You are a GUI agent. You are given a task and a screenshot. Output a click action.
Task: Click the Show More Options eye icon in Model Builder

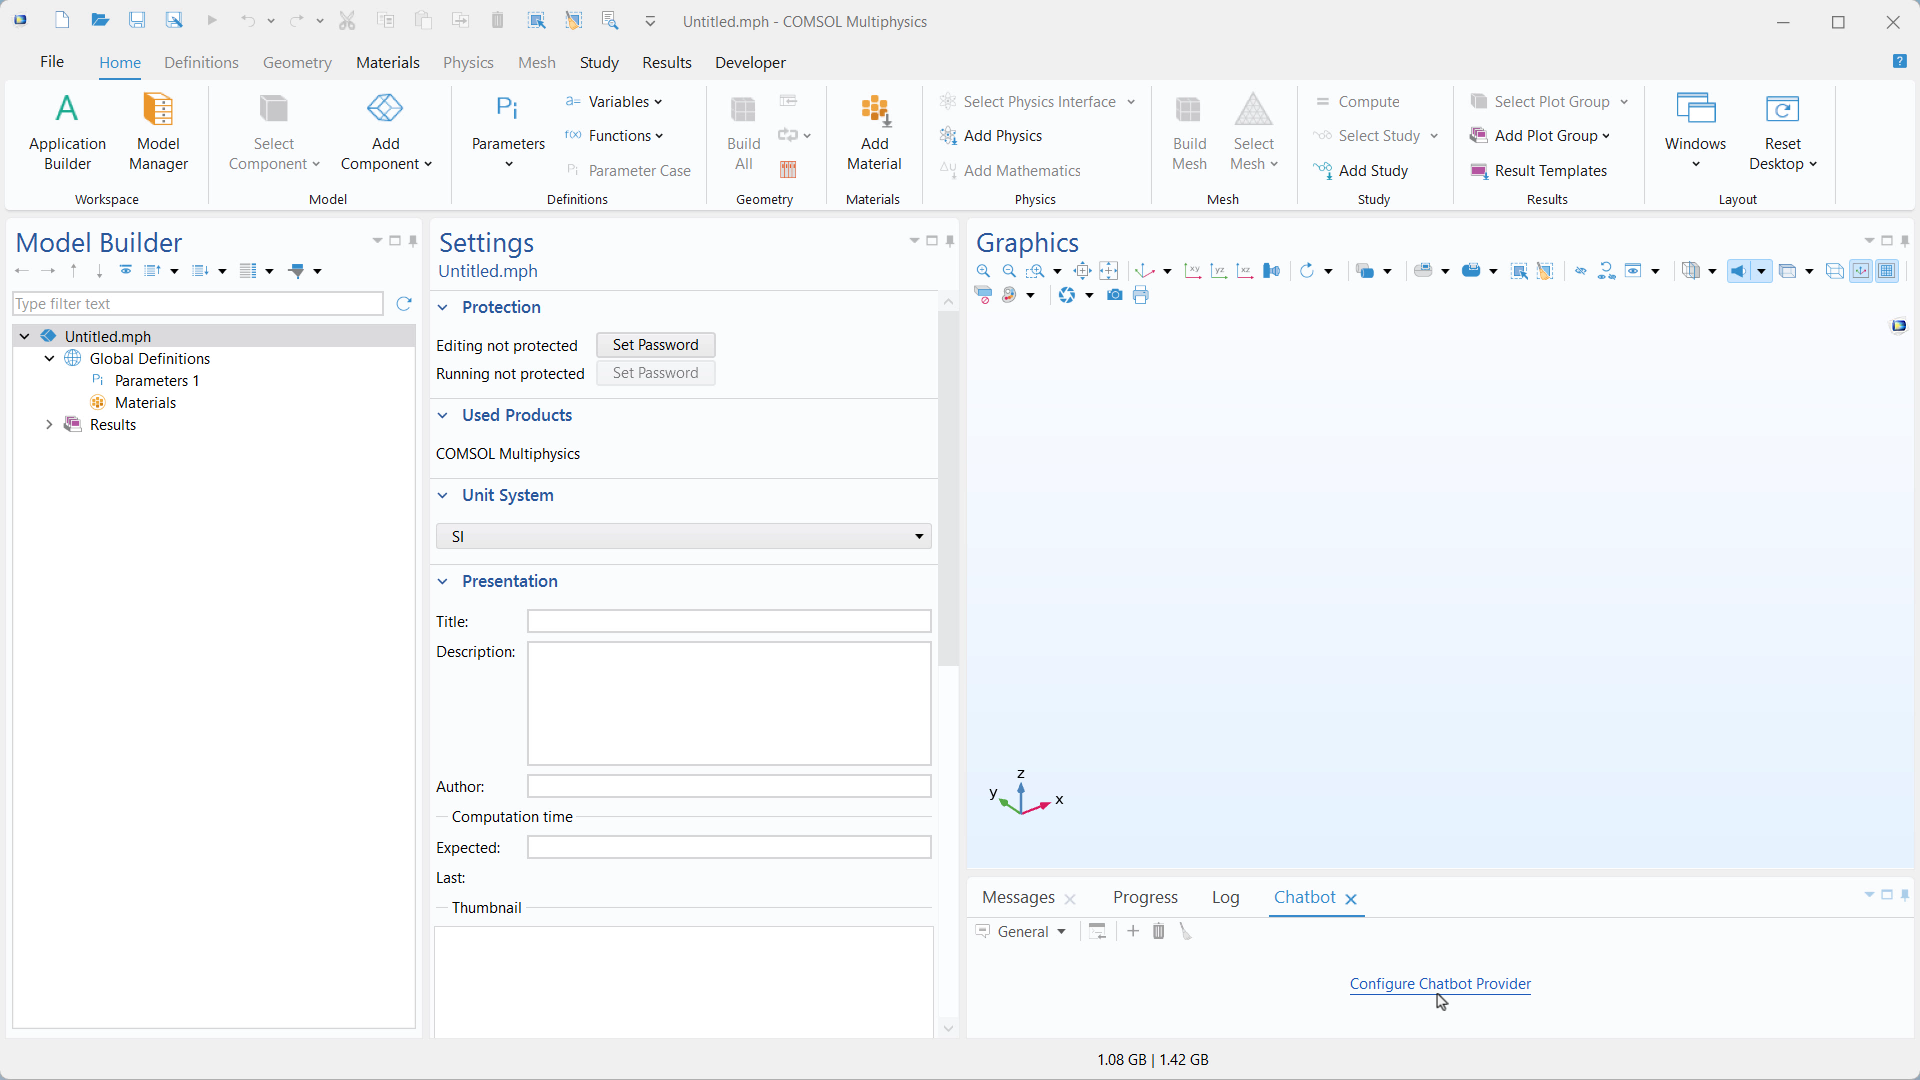126,270
